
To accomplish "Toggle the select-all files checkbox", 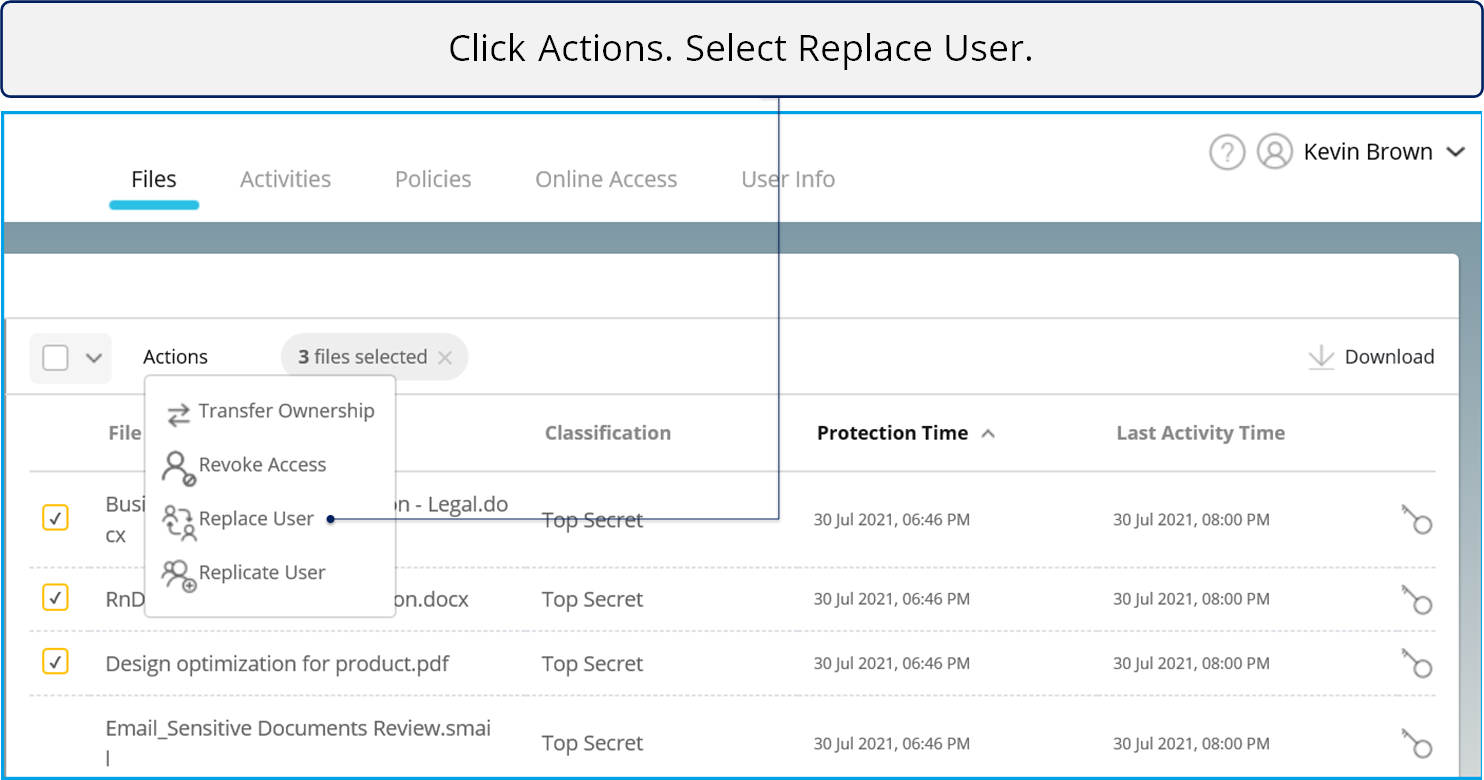I will [x=56, y=358].
